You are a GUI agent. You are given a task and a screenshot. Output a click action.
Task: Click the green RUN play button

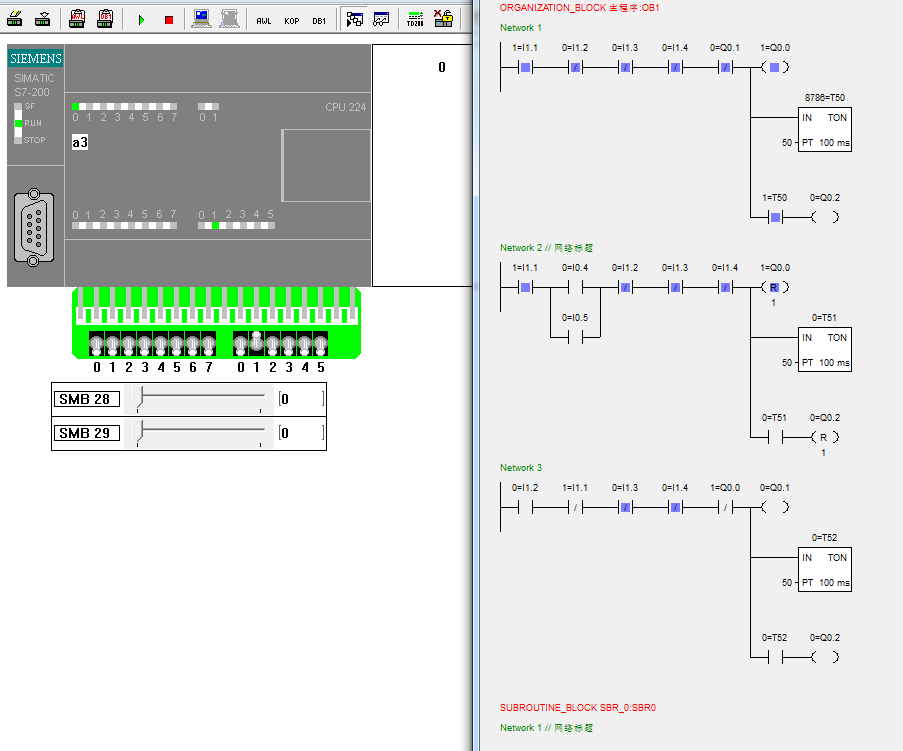[x=141, y=19]
